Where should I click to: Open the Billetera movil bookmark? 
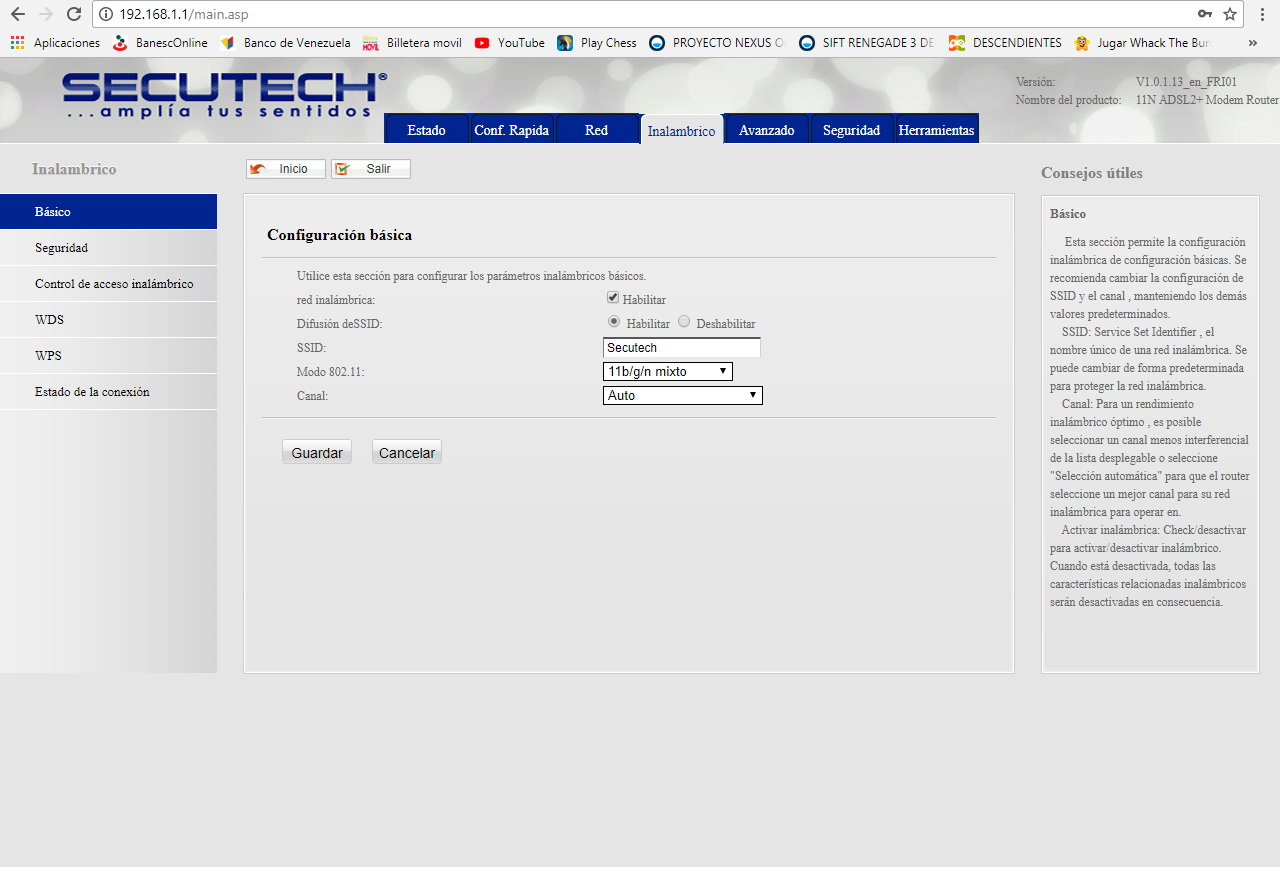(x=422, y=43)
